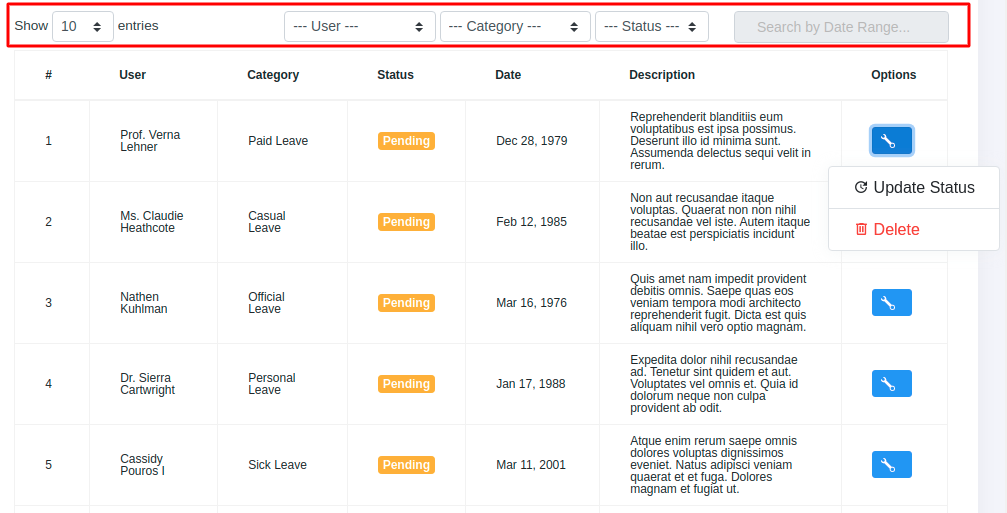Open wrench options for Prof. Verna Lehner row
The image size is (1007, 513).
(891, 141)
